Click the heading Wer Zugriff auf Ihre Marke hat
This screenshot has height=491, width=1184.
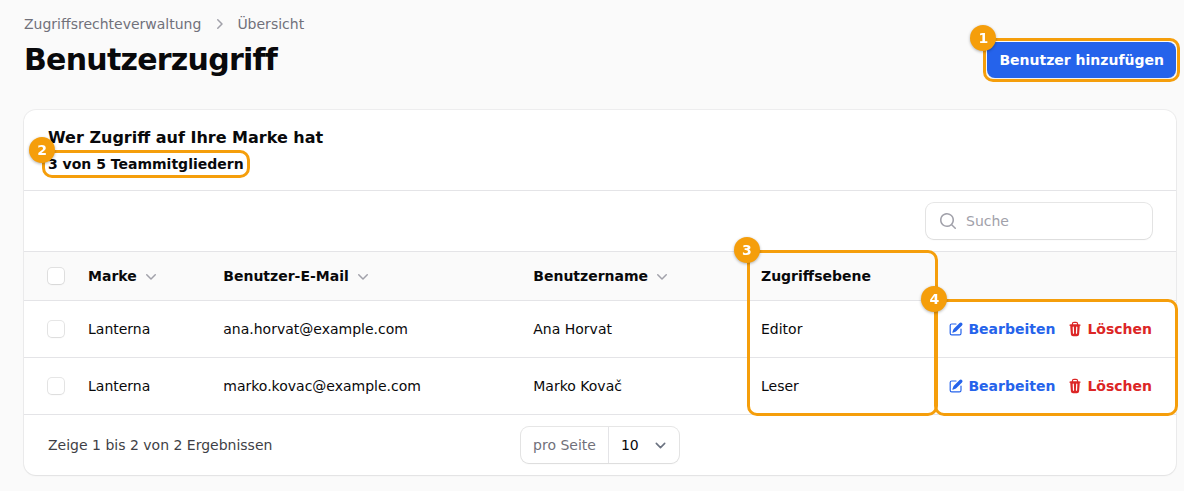coord(186,137)
